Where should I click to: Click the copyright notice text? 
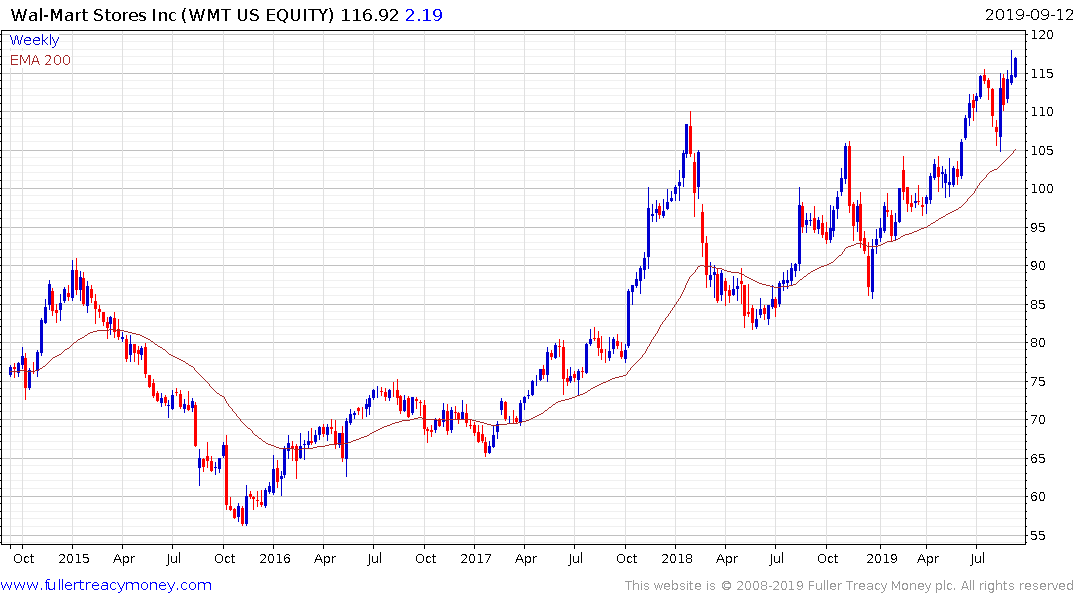(849, 586)
